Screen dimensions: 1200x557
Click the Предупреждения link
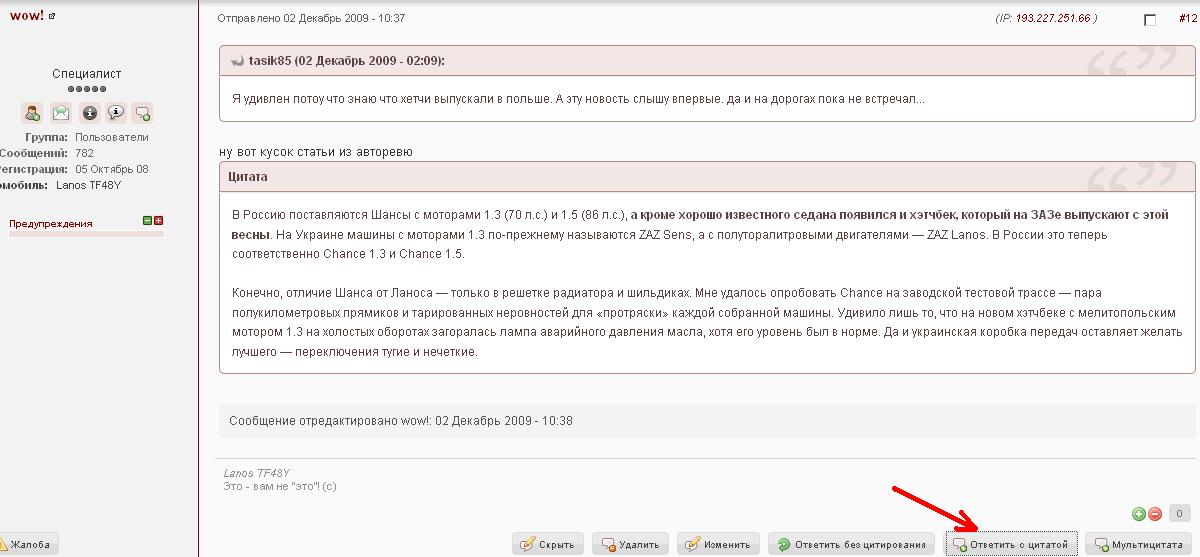tap(51, 224)
